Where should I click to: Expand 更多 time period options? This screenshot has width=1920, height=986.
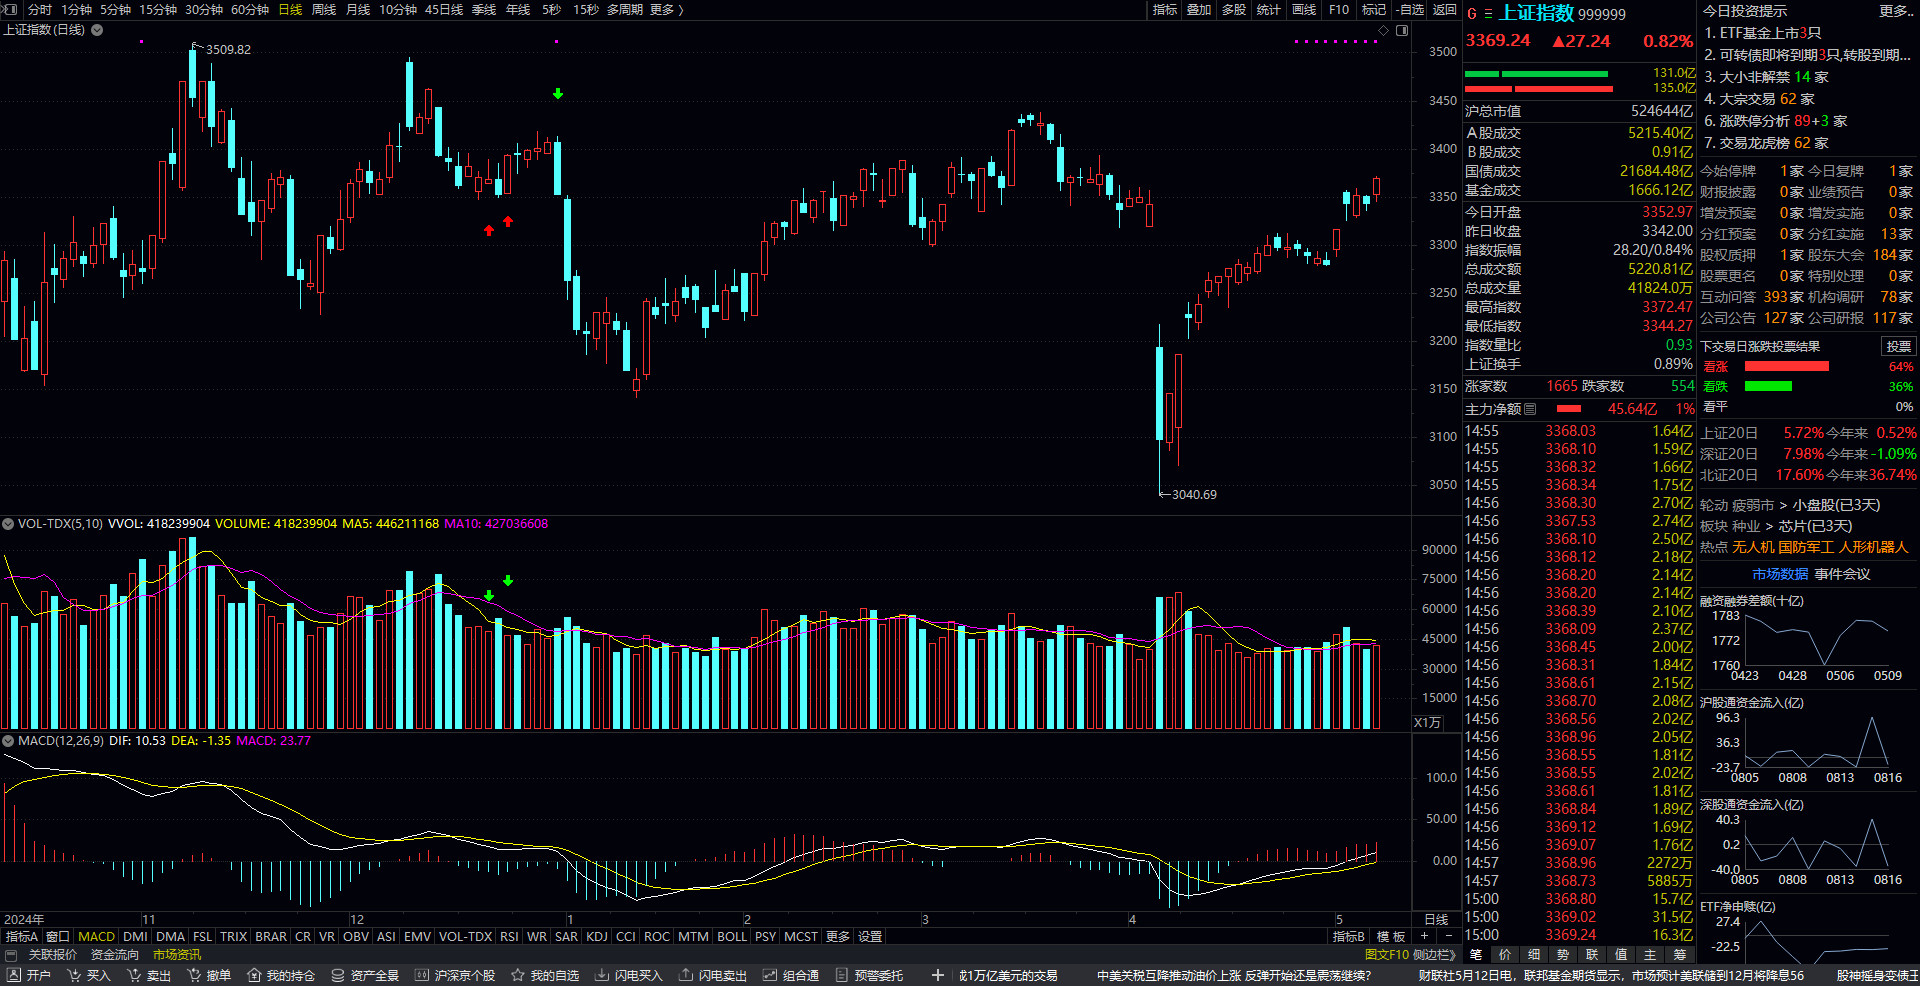[666, 10]
